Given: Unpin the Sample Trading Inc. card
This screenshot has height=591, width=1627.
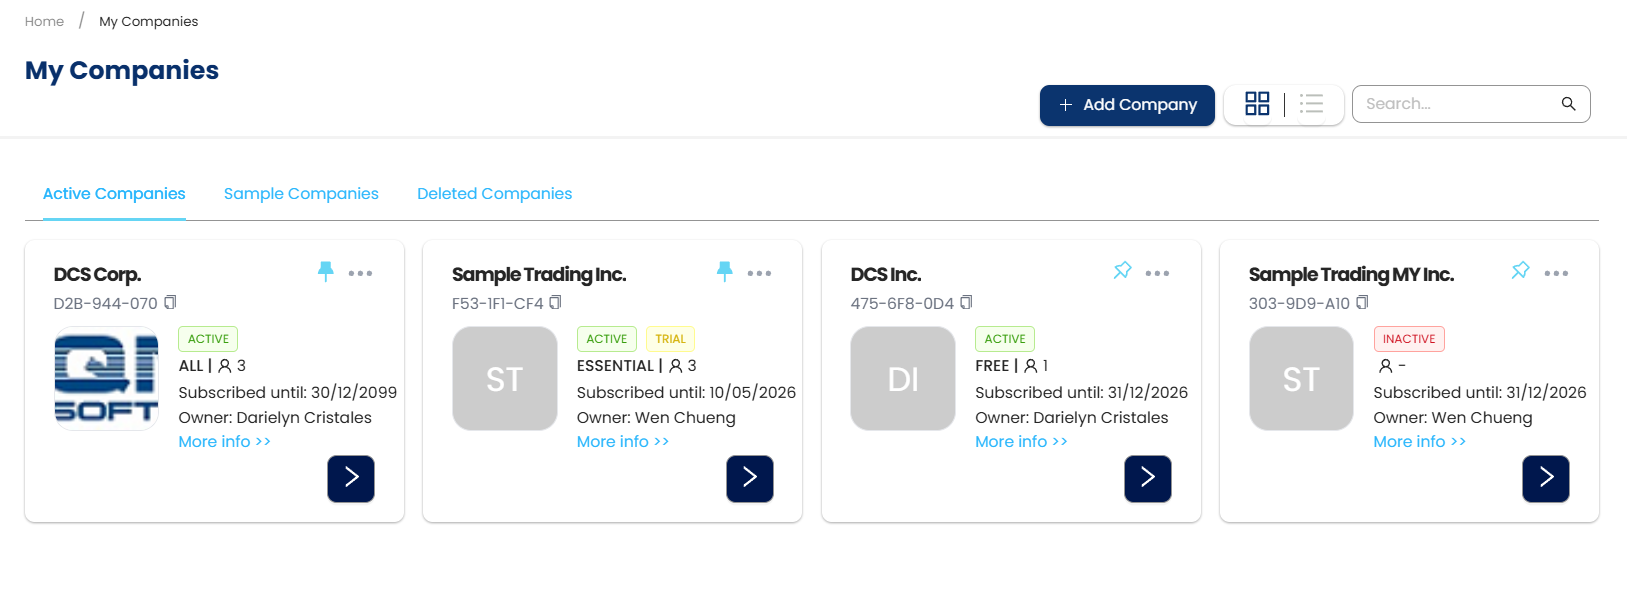Looking at the screenshot, I should 725,271.
